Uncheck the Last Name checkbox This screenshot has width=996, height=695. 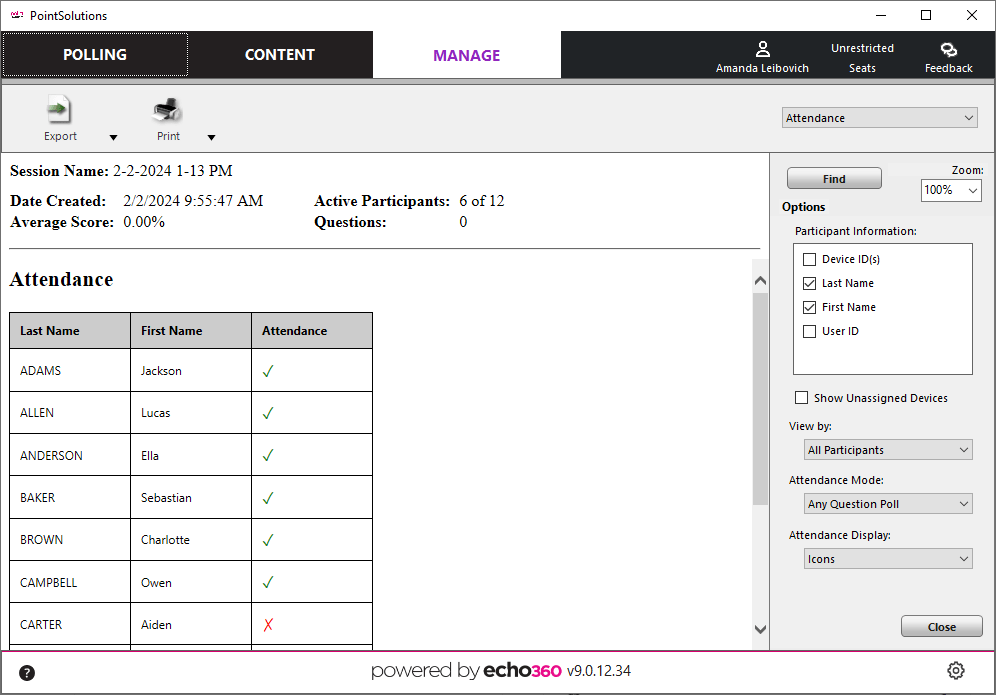point(809,283)
